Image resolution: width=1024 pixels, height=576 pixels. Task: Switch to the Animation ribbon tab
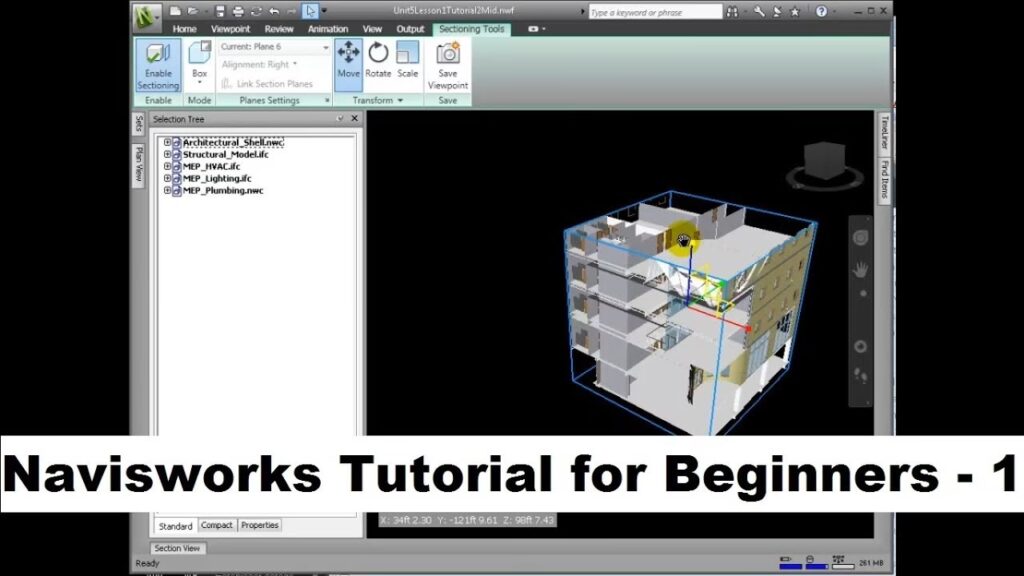[328, 29]
